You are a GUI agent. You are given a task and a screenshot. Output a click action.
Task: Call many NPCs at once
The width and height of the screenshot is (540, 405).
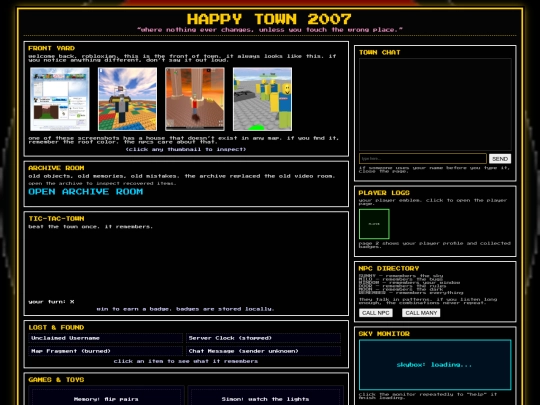(421, 313)
